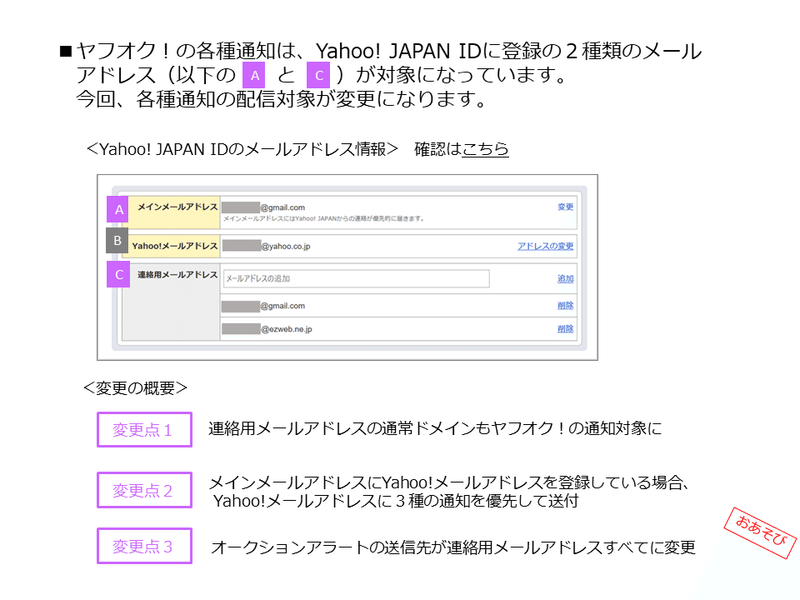Click purple A badge in the screenshot
The width and height of the screenshot is (800, 600).
click(x=118, y=209)
